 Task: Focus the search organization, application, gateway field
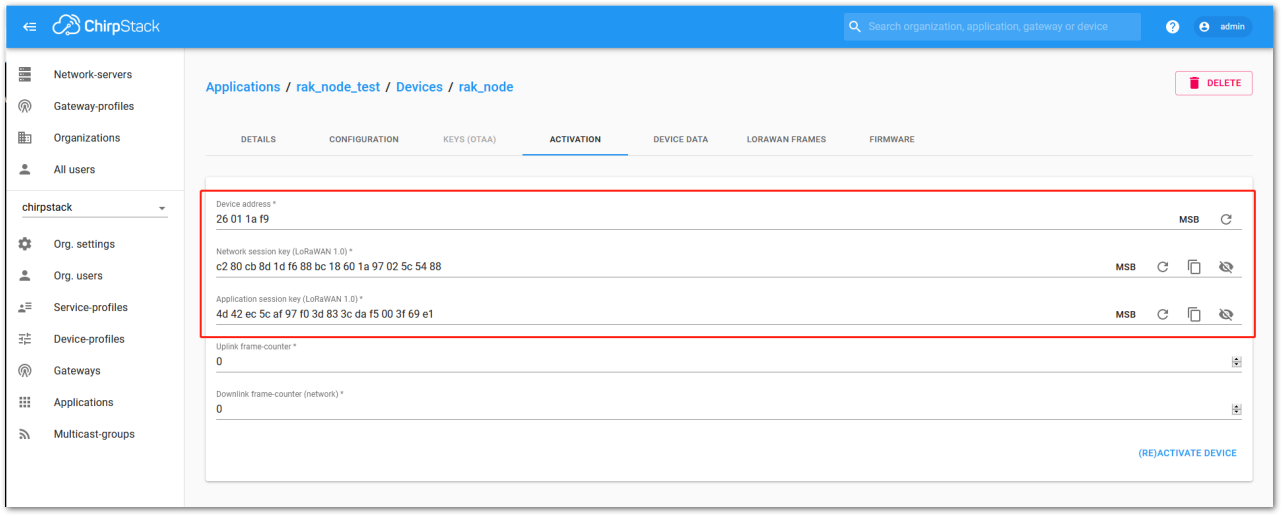[x=992, y=27]
